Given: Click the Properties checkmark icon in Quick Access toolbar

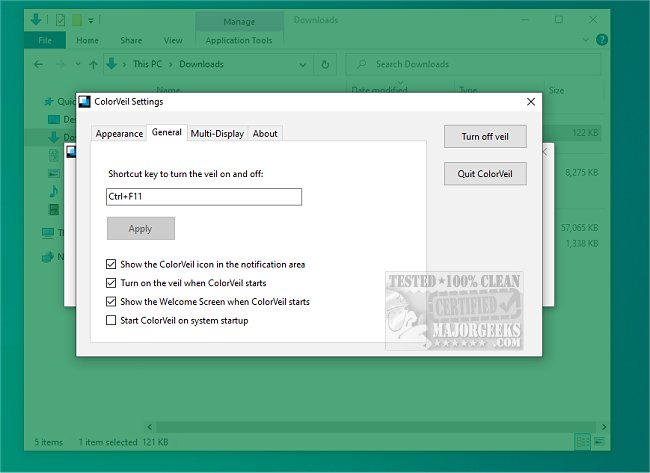Looking at the screenshot, I should click(61, 20).
